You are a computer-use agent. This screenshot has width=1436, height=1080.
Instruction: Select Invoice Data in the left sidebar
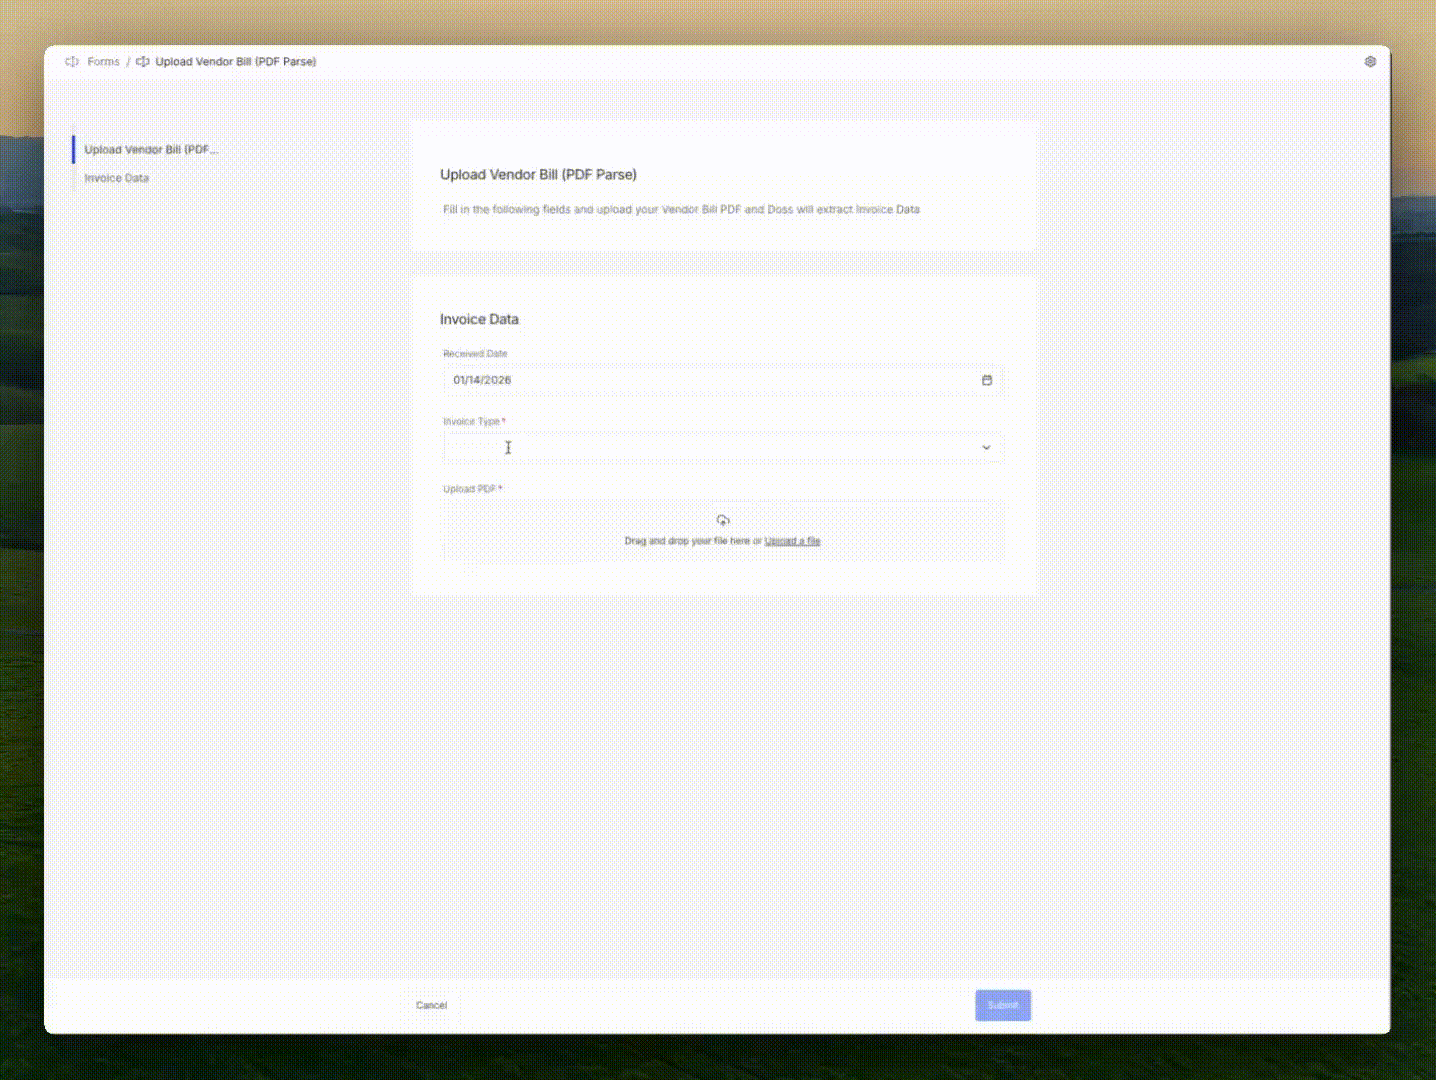116,177
